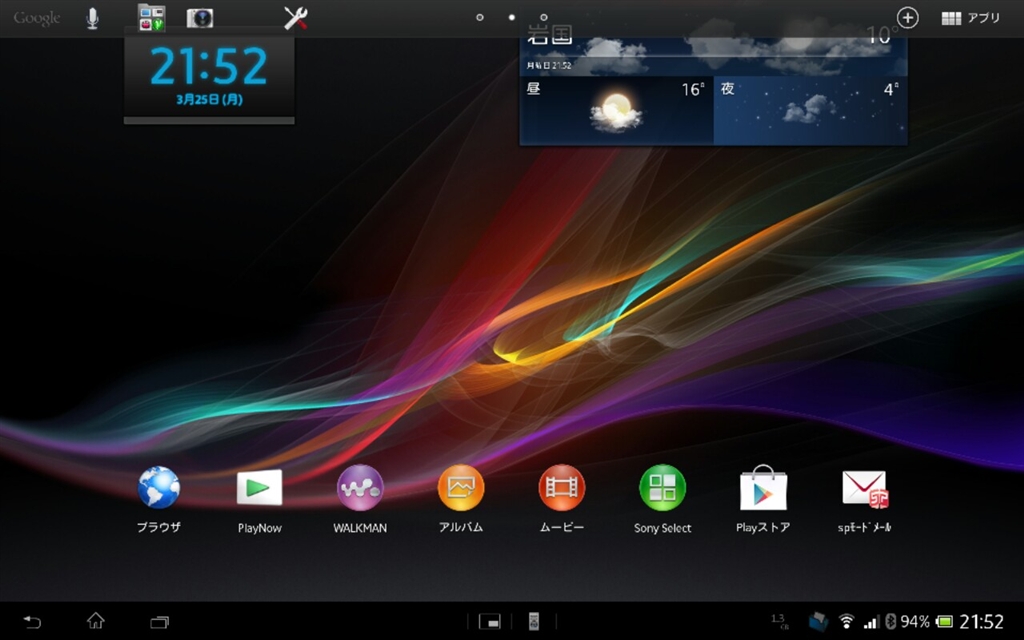The image size is (1024, 640).
Task: Tap the 昼 daytime forecast panel
Action: (616, 110)
